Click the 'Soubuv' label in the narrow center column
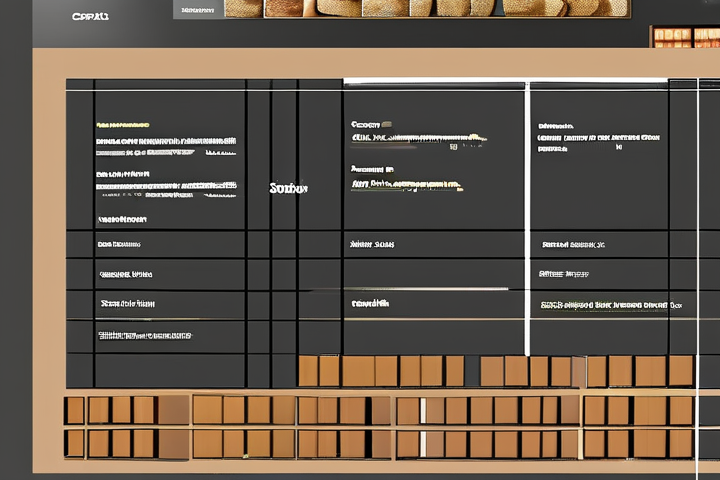The width and height of the screenshot is (720, 480). pos(289,188)
